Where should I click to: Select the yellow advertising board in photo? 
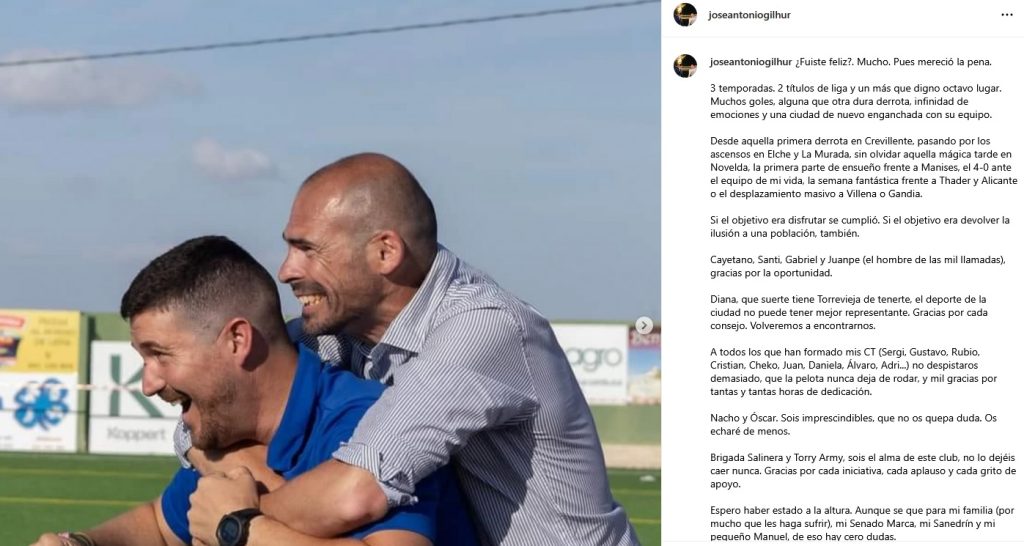40,342
